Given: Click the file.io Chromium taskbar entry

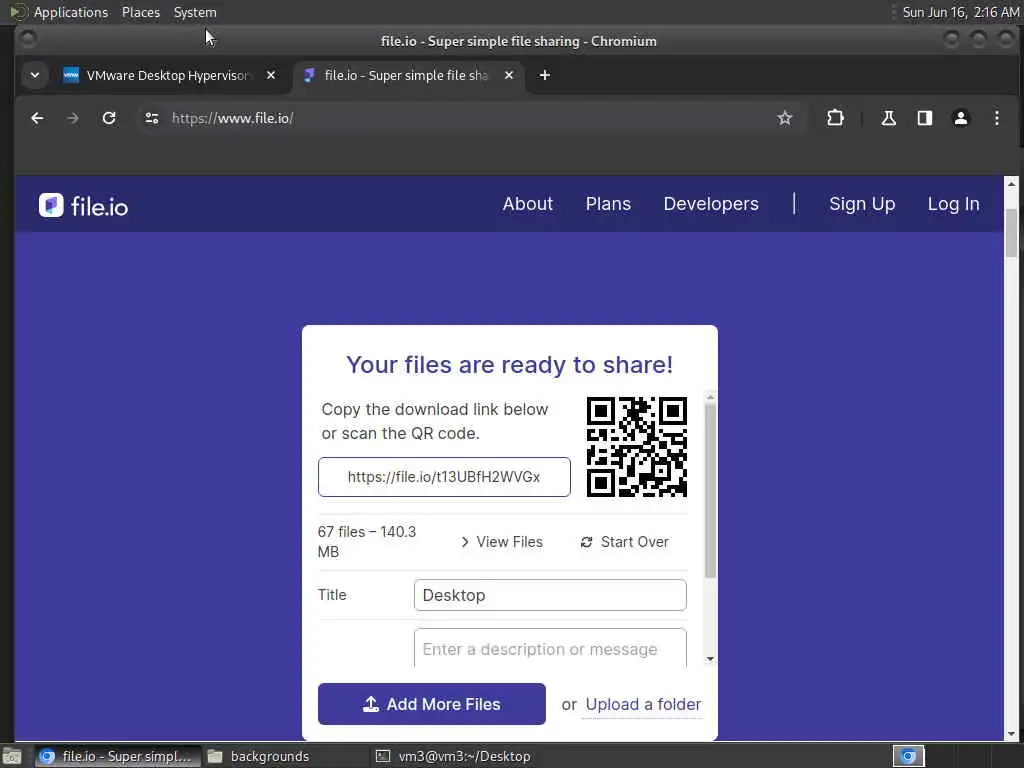Looking at the screenshot, I should [x=118, y=757].
